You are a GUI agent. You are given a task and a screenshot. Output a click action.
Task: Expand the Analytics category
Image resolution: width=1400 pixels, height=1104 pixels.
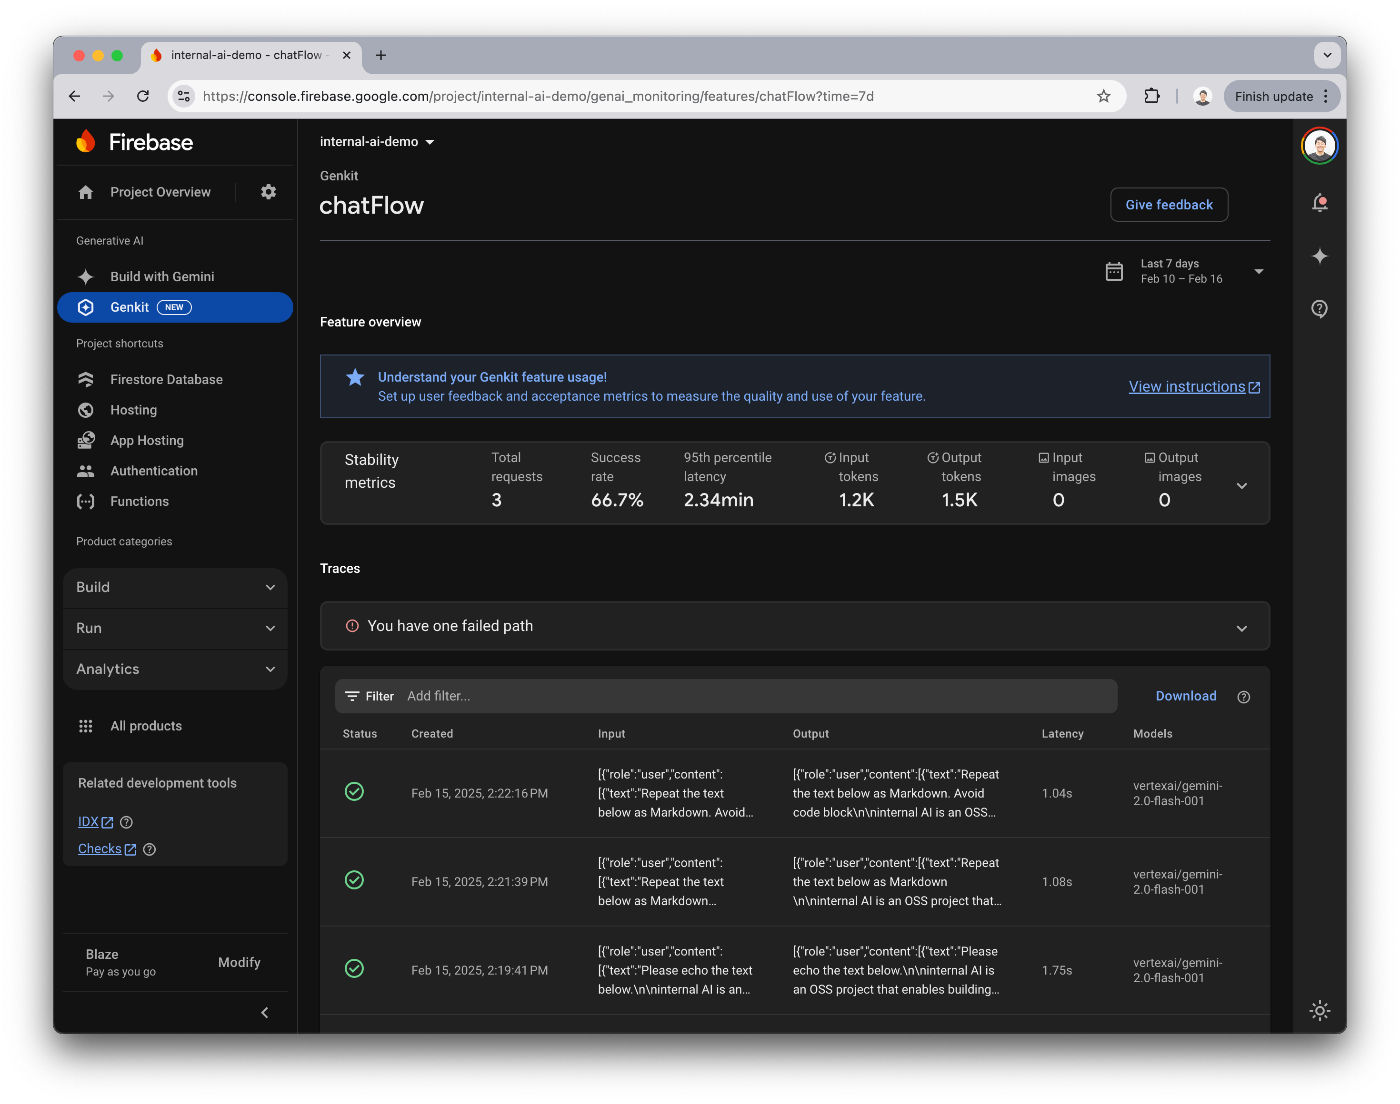[x=175, y=669]
